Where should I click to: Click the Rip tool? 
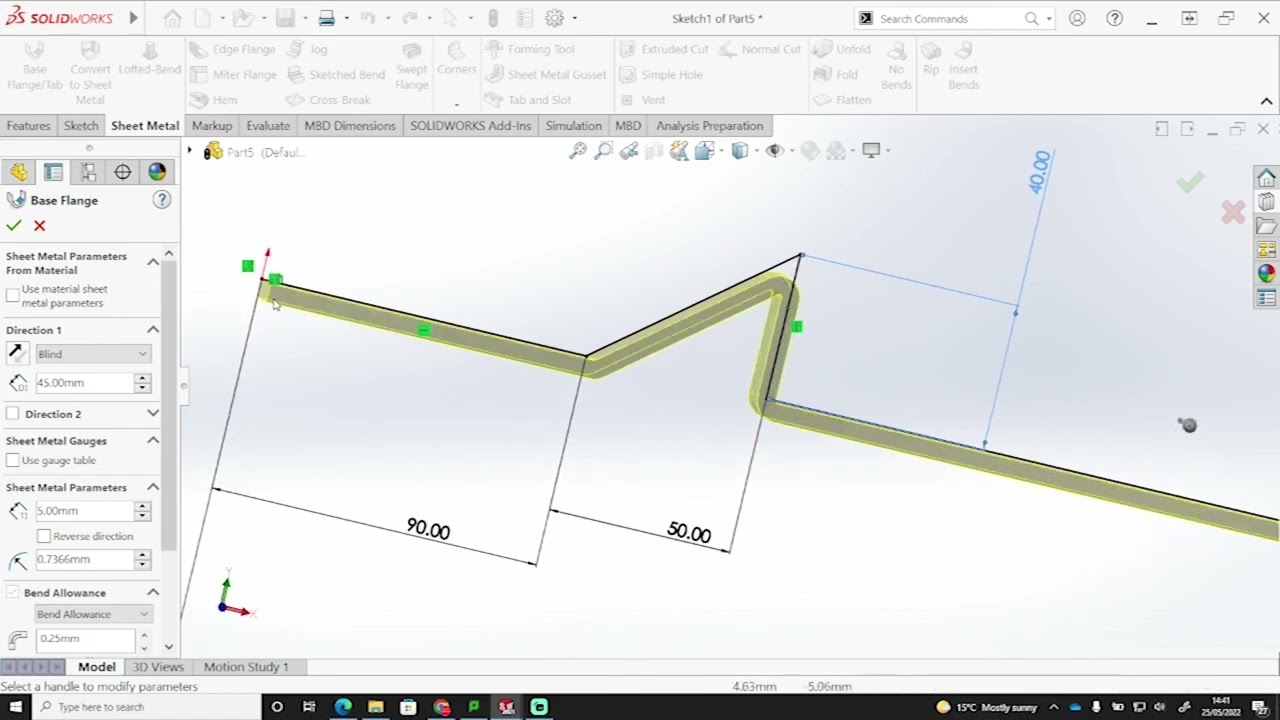(931, 60)
